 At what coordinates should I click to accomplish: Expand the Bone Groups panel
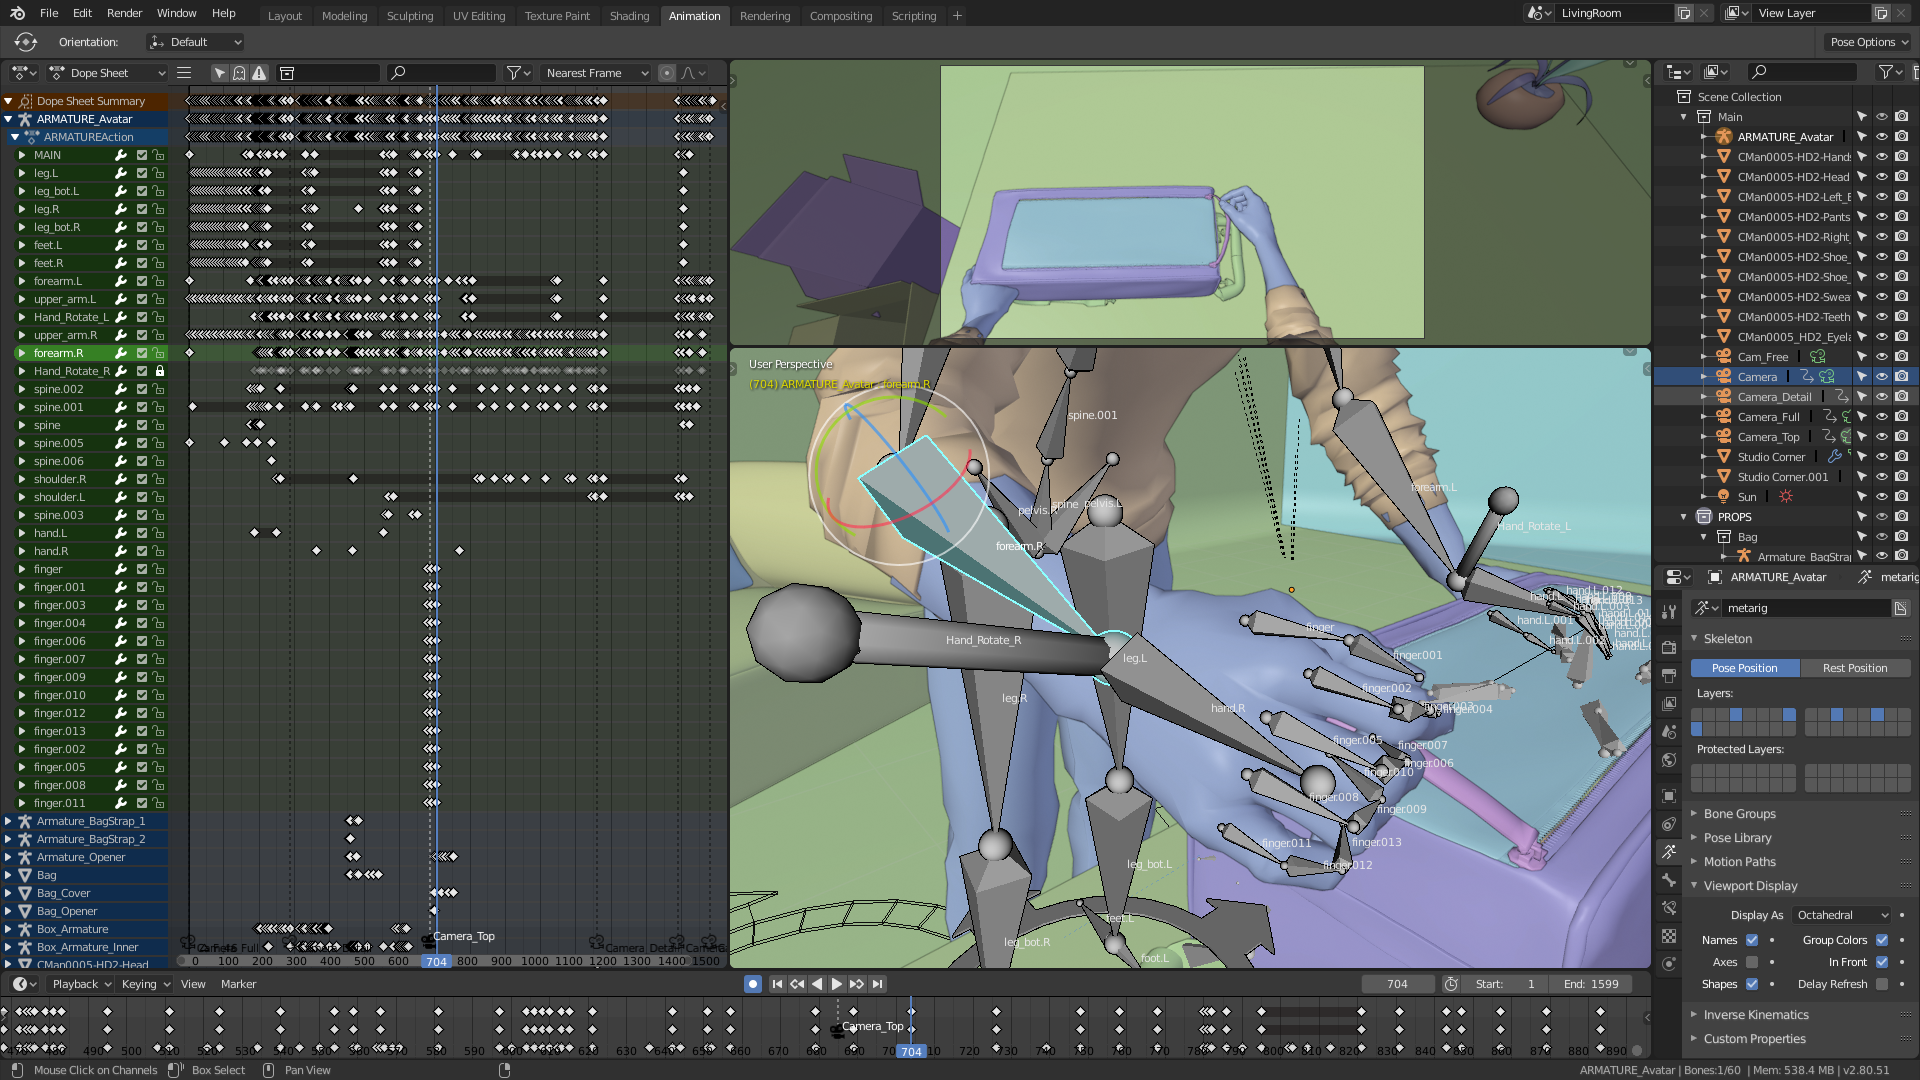(x=1740, y=814)
